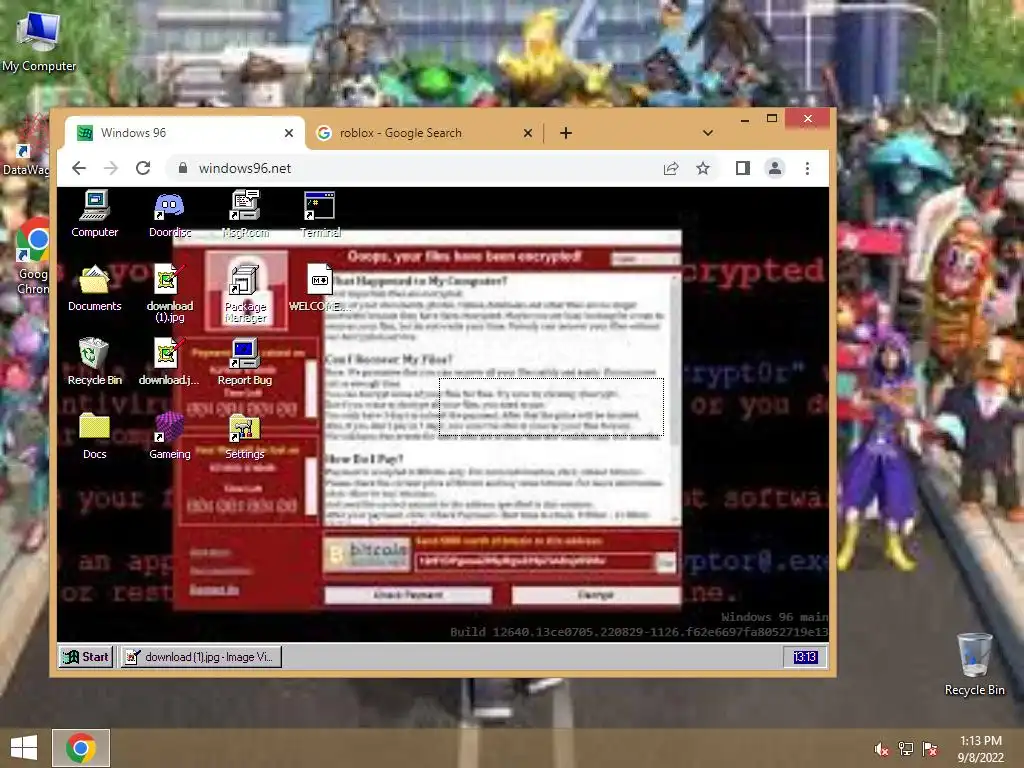This screenshot has height=768, width=1024.
Task: Click the bitcoin accepted here logo
Action: tap(367, 554)
